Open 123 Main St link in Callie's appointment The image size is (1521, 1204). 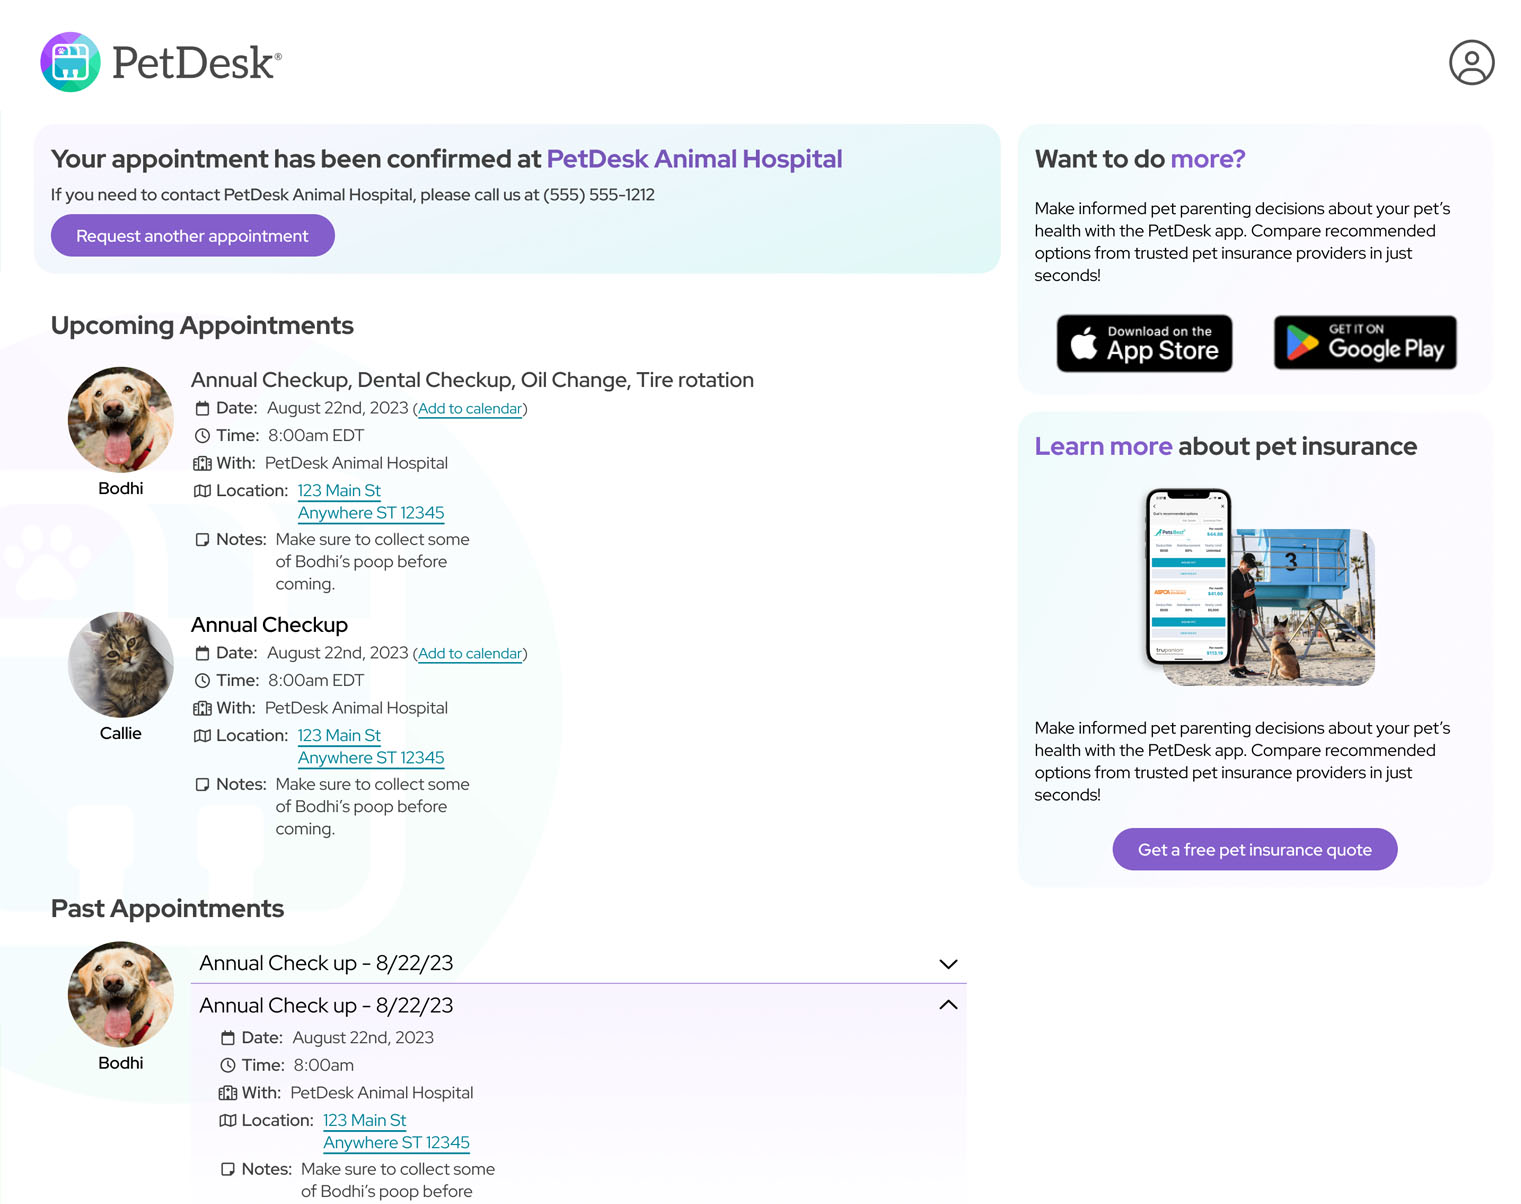pos(339,736)
